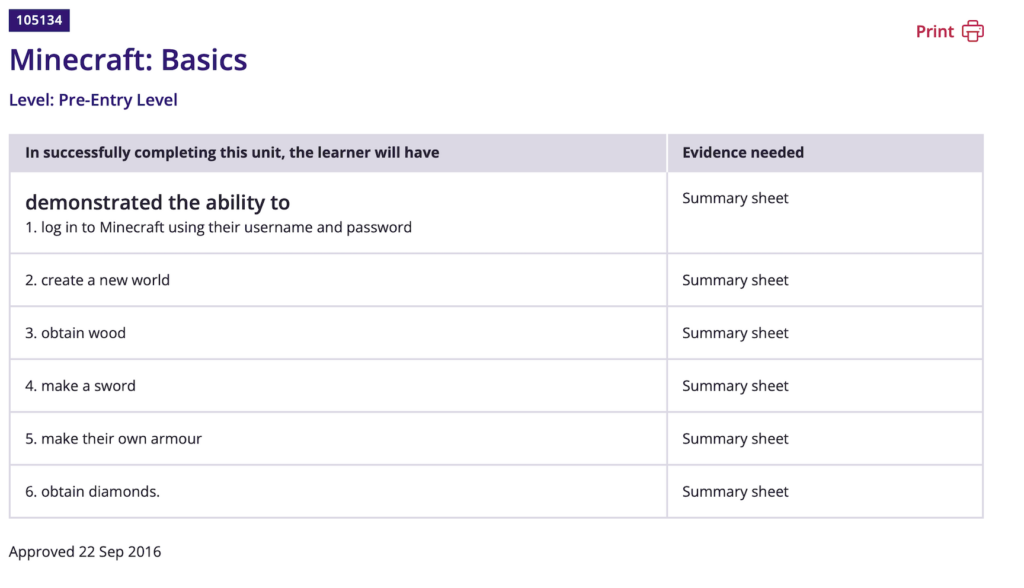Click the Approved 22 Sep 2016 text

point(85,552)
